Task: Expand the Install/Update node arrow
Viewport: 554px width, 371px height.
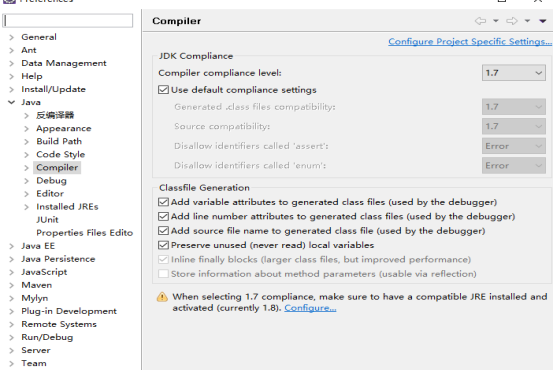Action: 12,89
